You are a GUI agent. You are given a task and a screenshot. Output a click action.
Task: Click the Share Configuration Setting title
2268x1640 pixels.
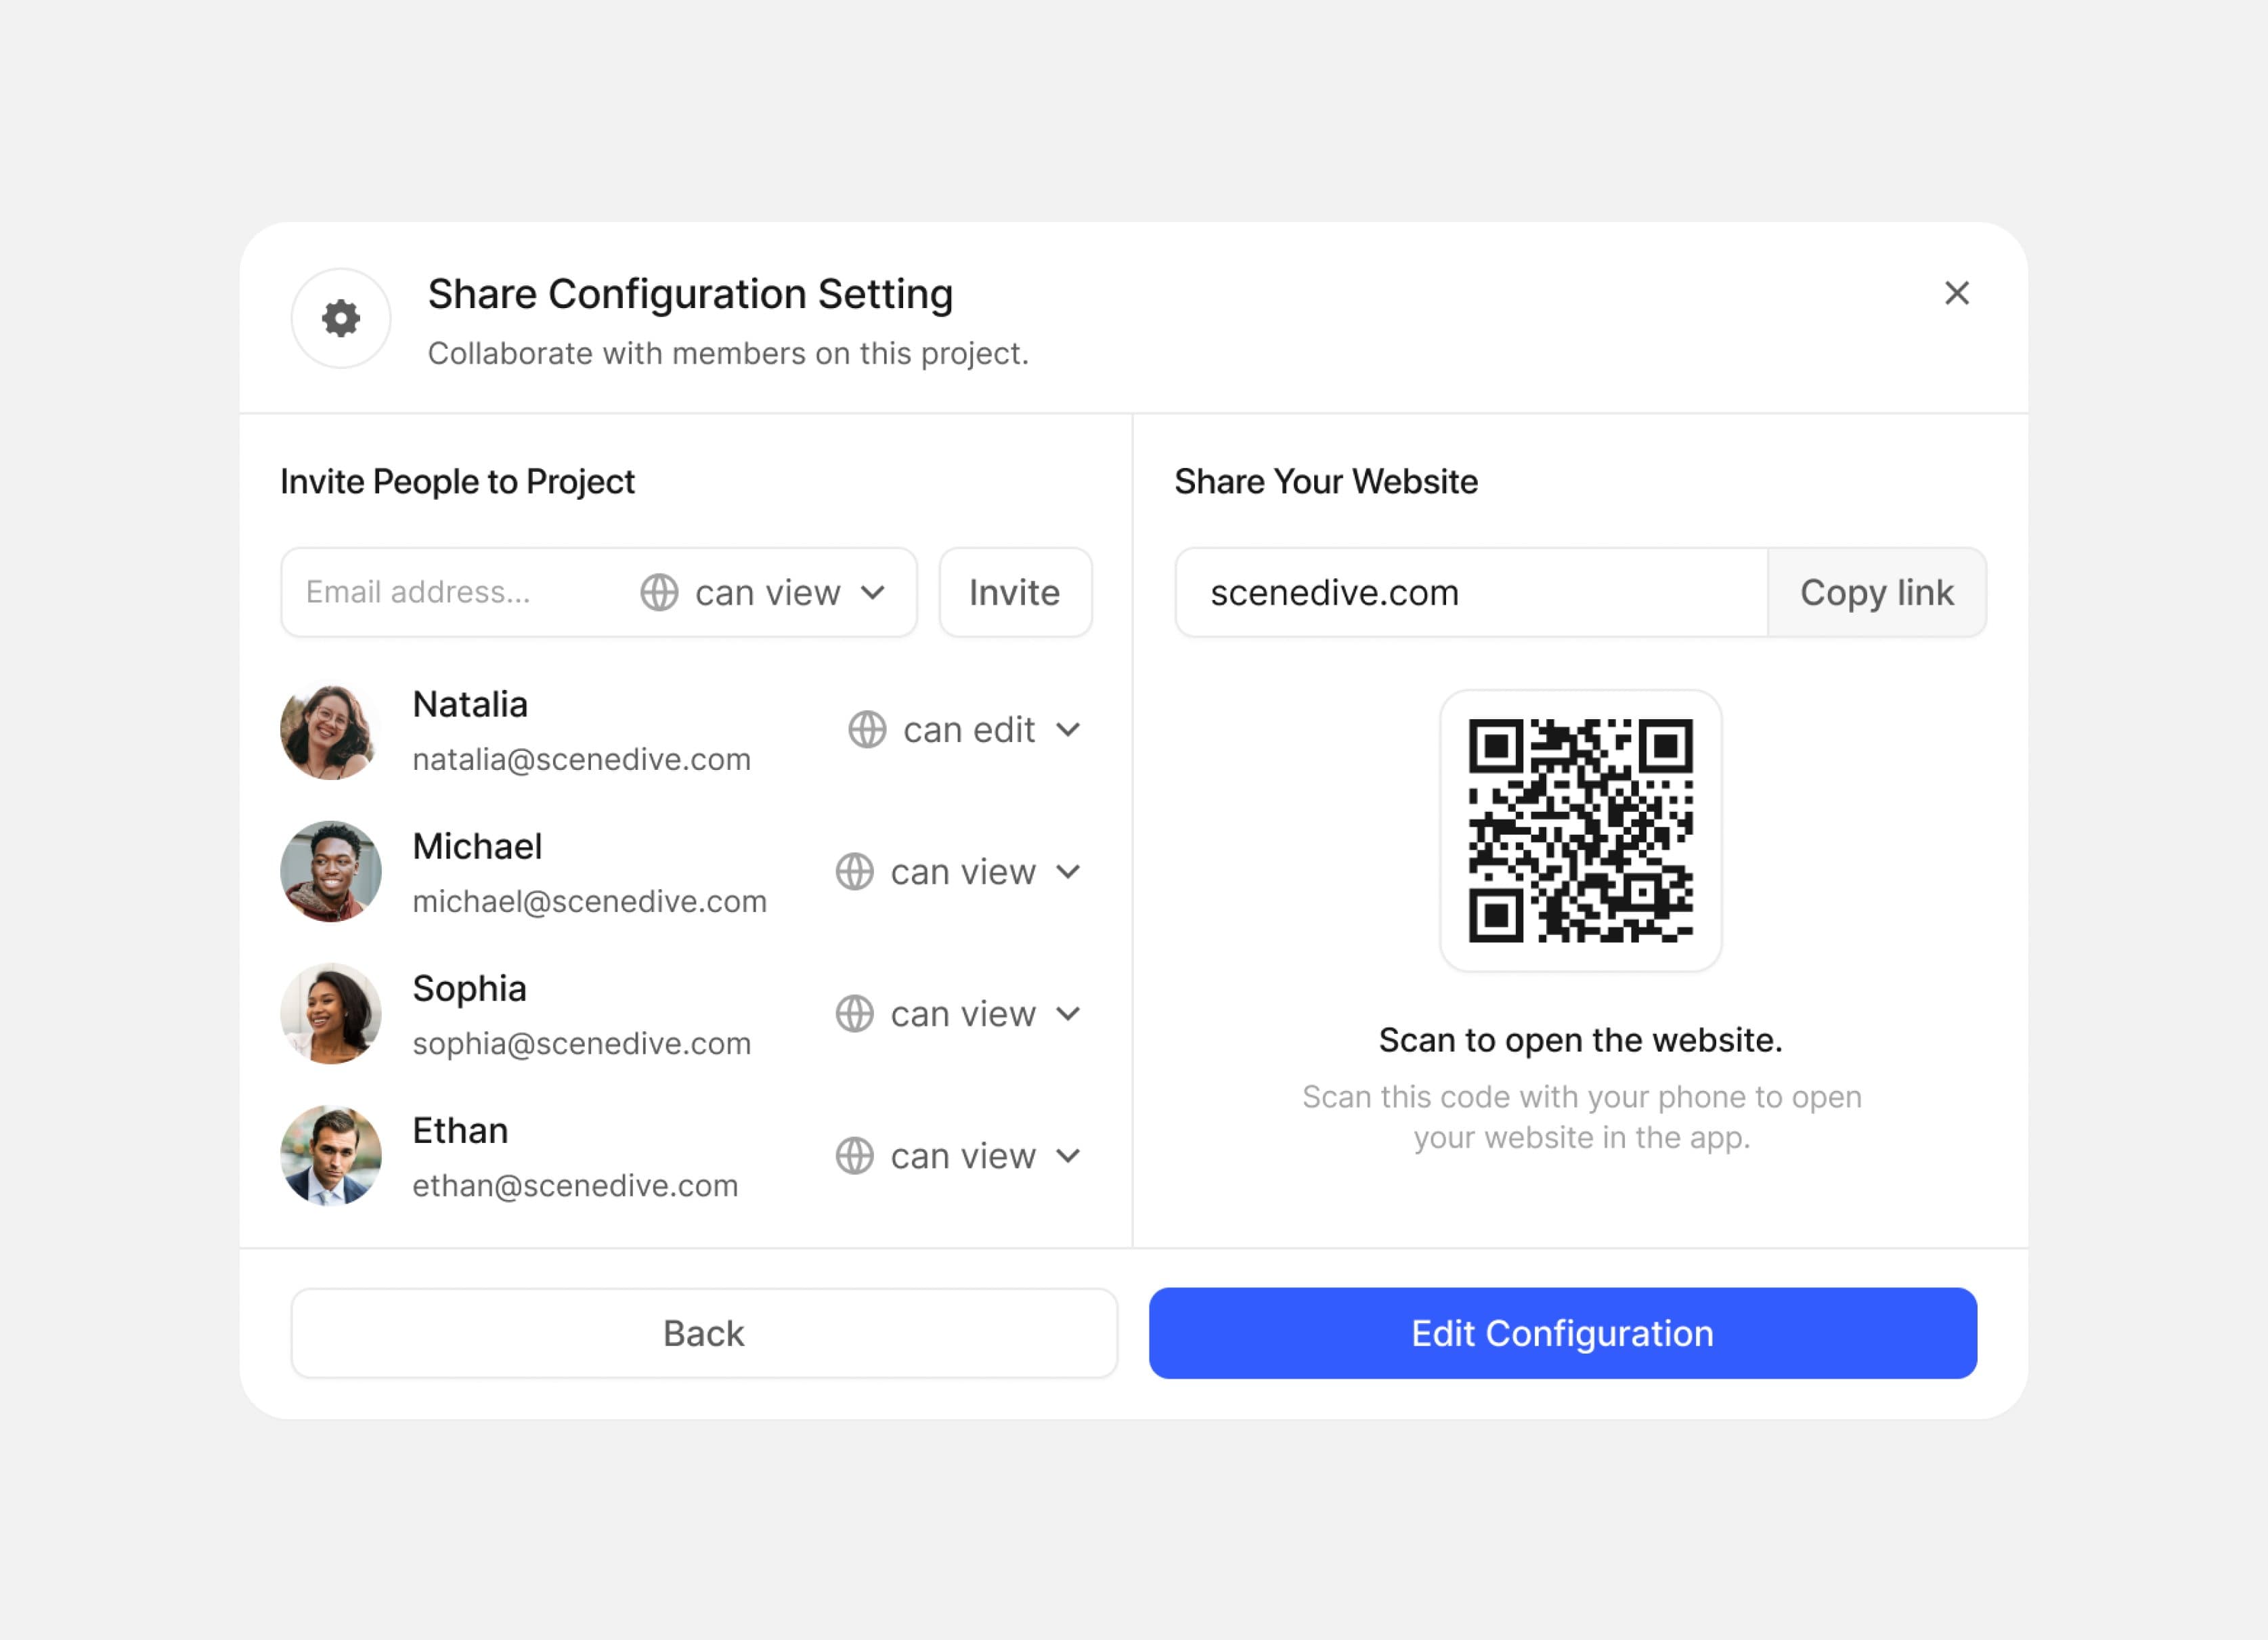(x=690, y=295)
